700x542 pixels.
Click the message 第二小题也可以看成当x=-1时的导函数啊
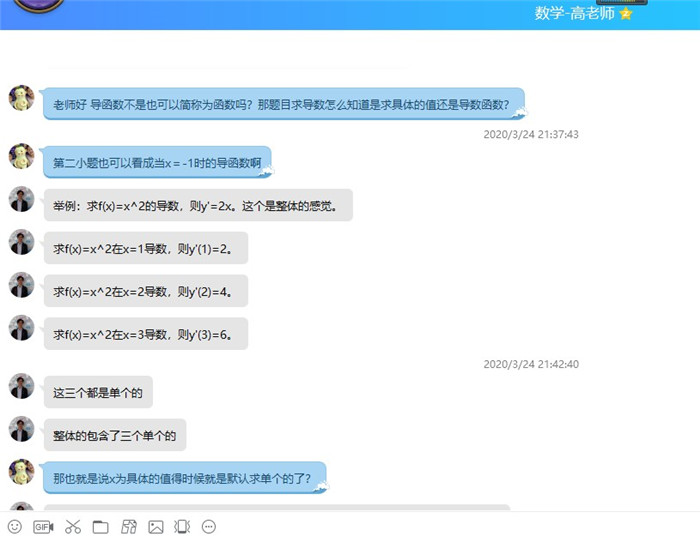coord(156,162)
